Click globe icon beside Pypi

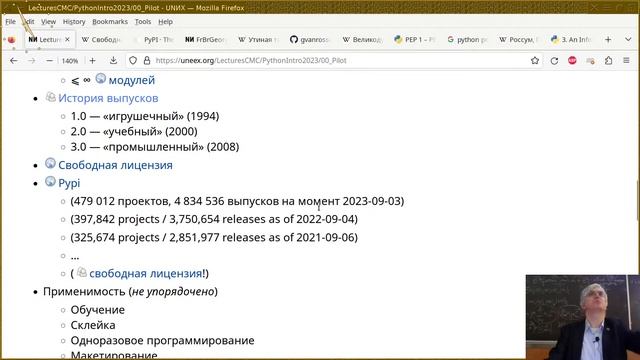tap(50, 181)
